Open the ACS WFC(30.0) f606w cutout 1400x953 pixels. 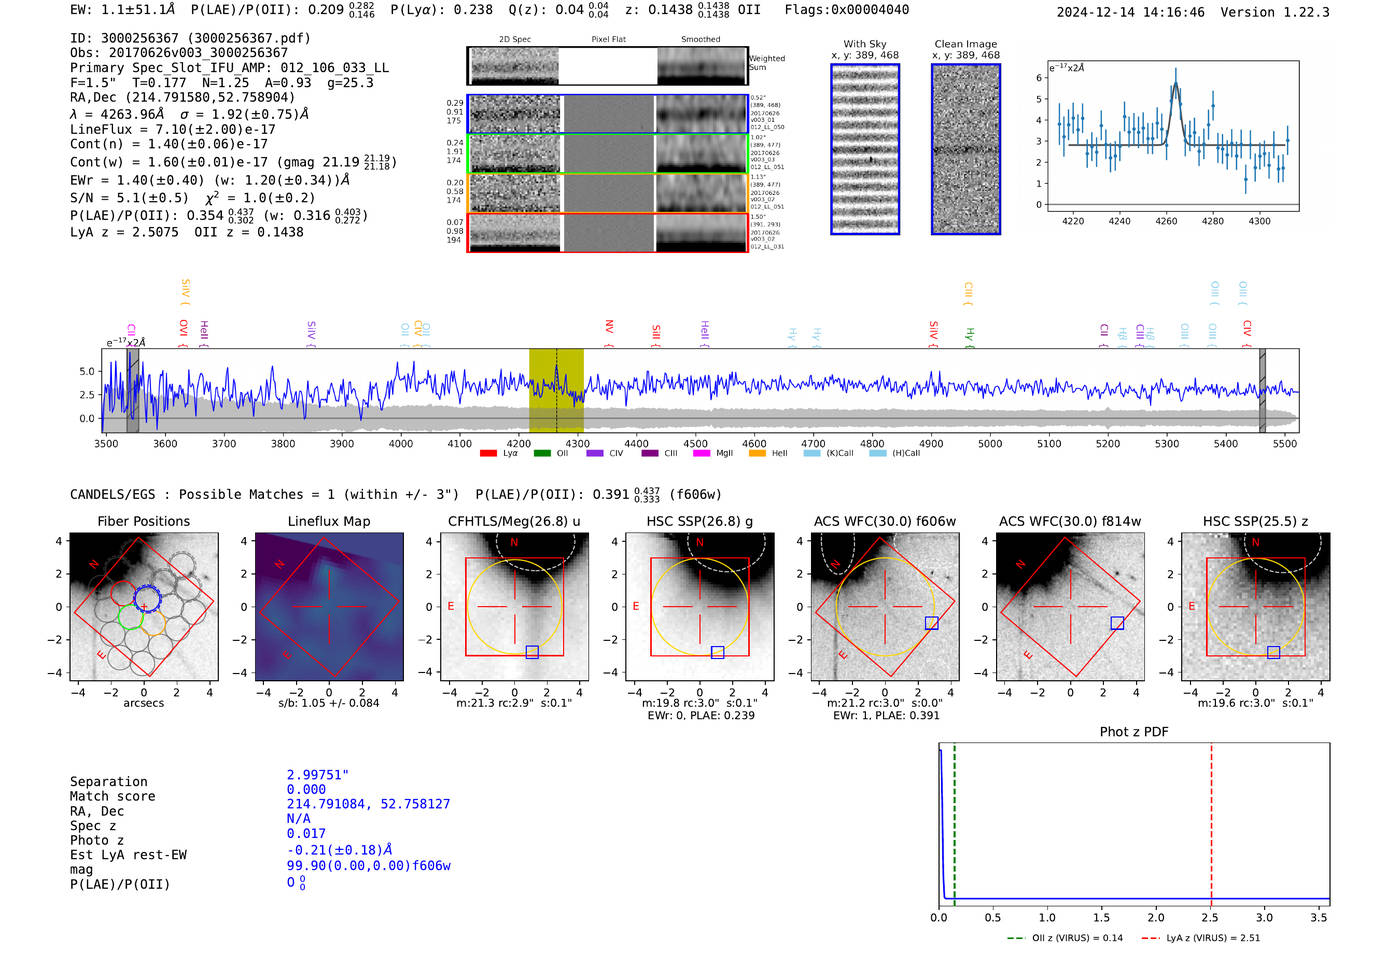(x=885, y=607)
